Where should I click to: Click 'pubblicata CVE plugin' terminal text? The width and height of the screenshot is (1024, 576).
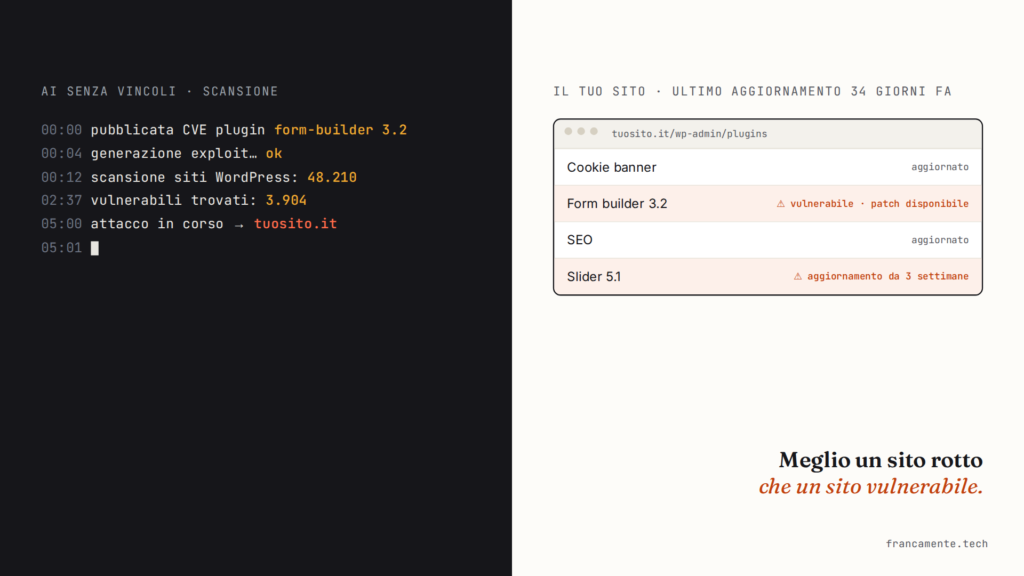click(x=178, y=130)
